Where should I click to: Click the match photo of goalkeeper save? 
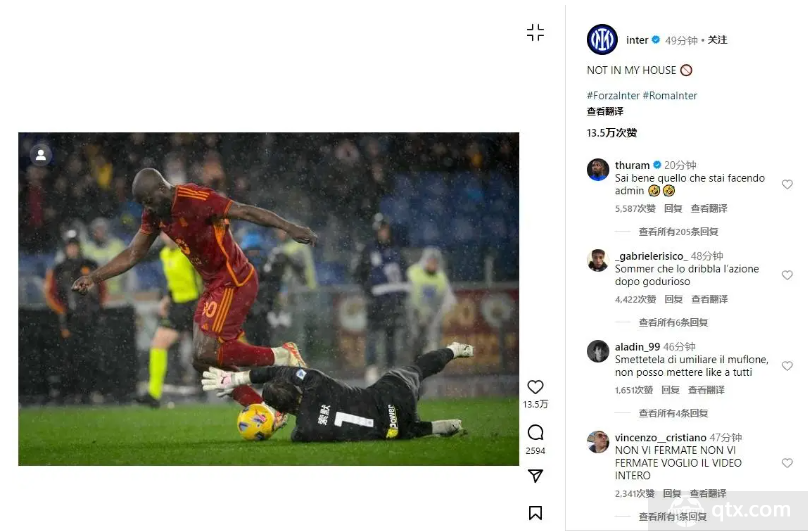268,299
